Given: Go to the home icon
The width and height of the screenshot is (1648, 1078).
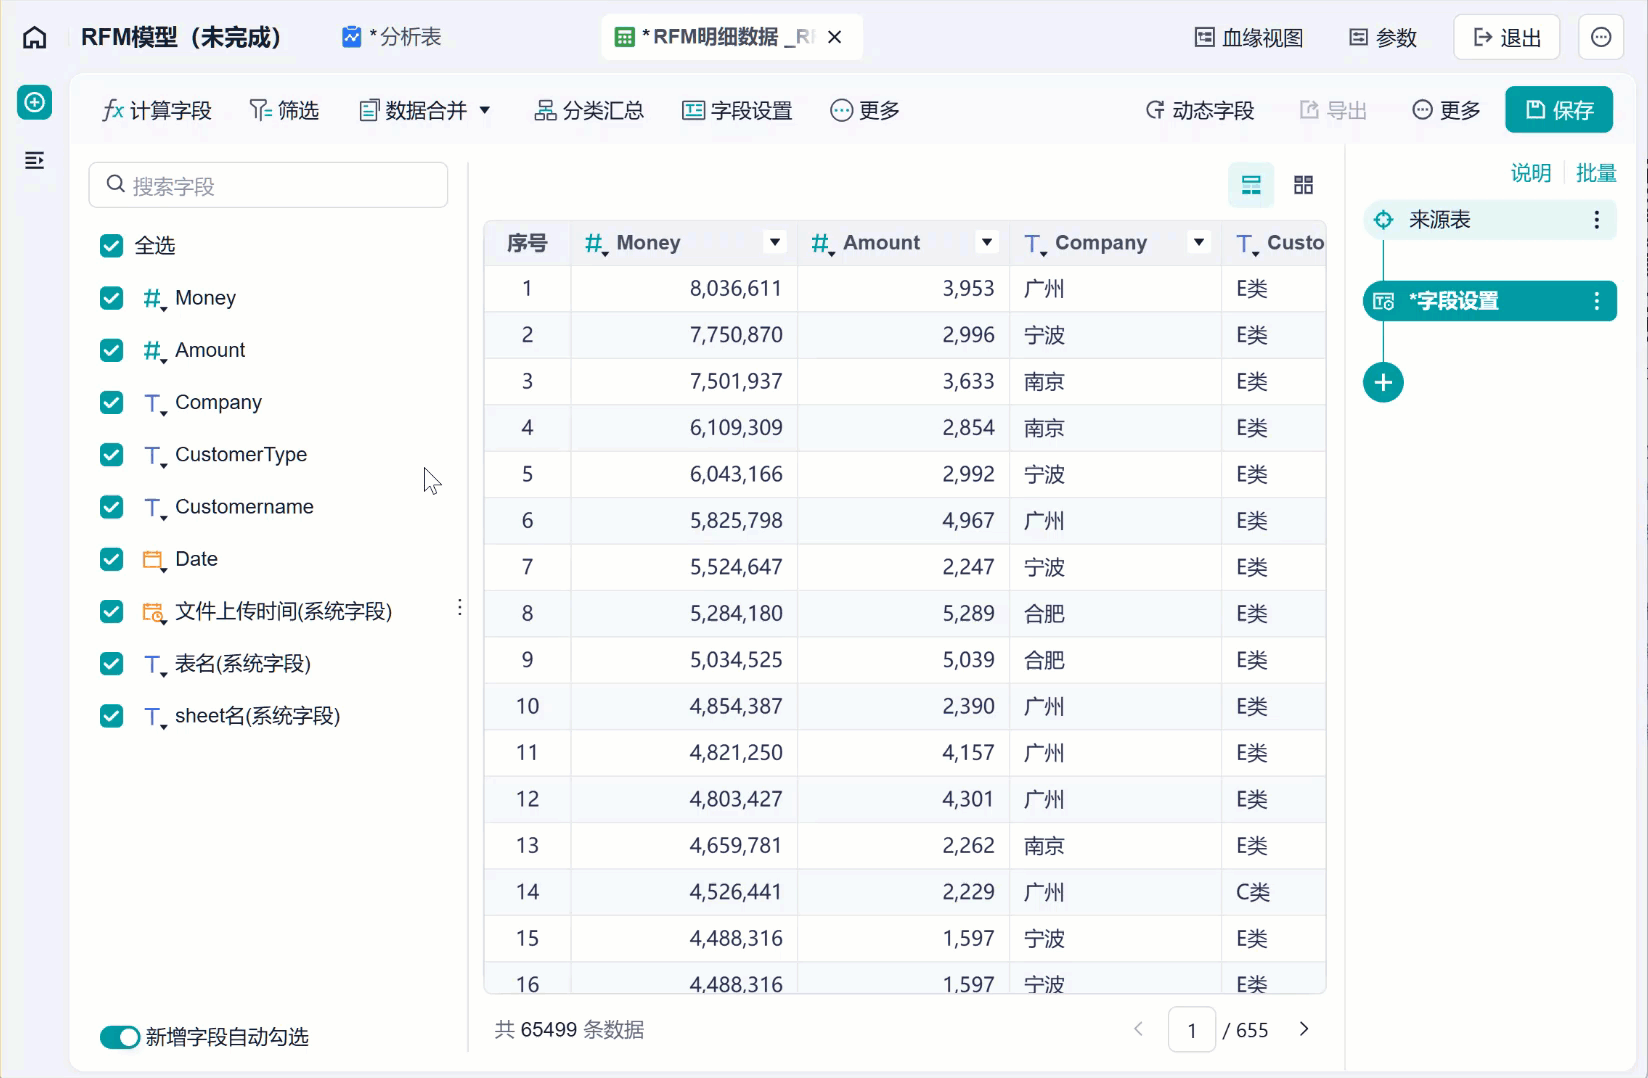Looking at the screenshot, I should (35, 38).
